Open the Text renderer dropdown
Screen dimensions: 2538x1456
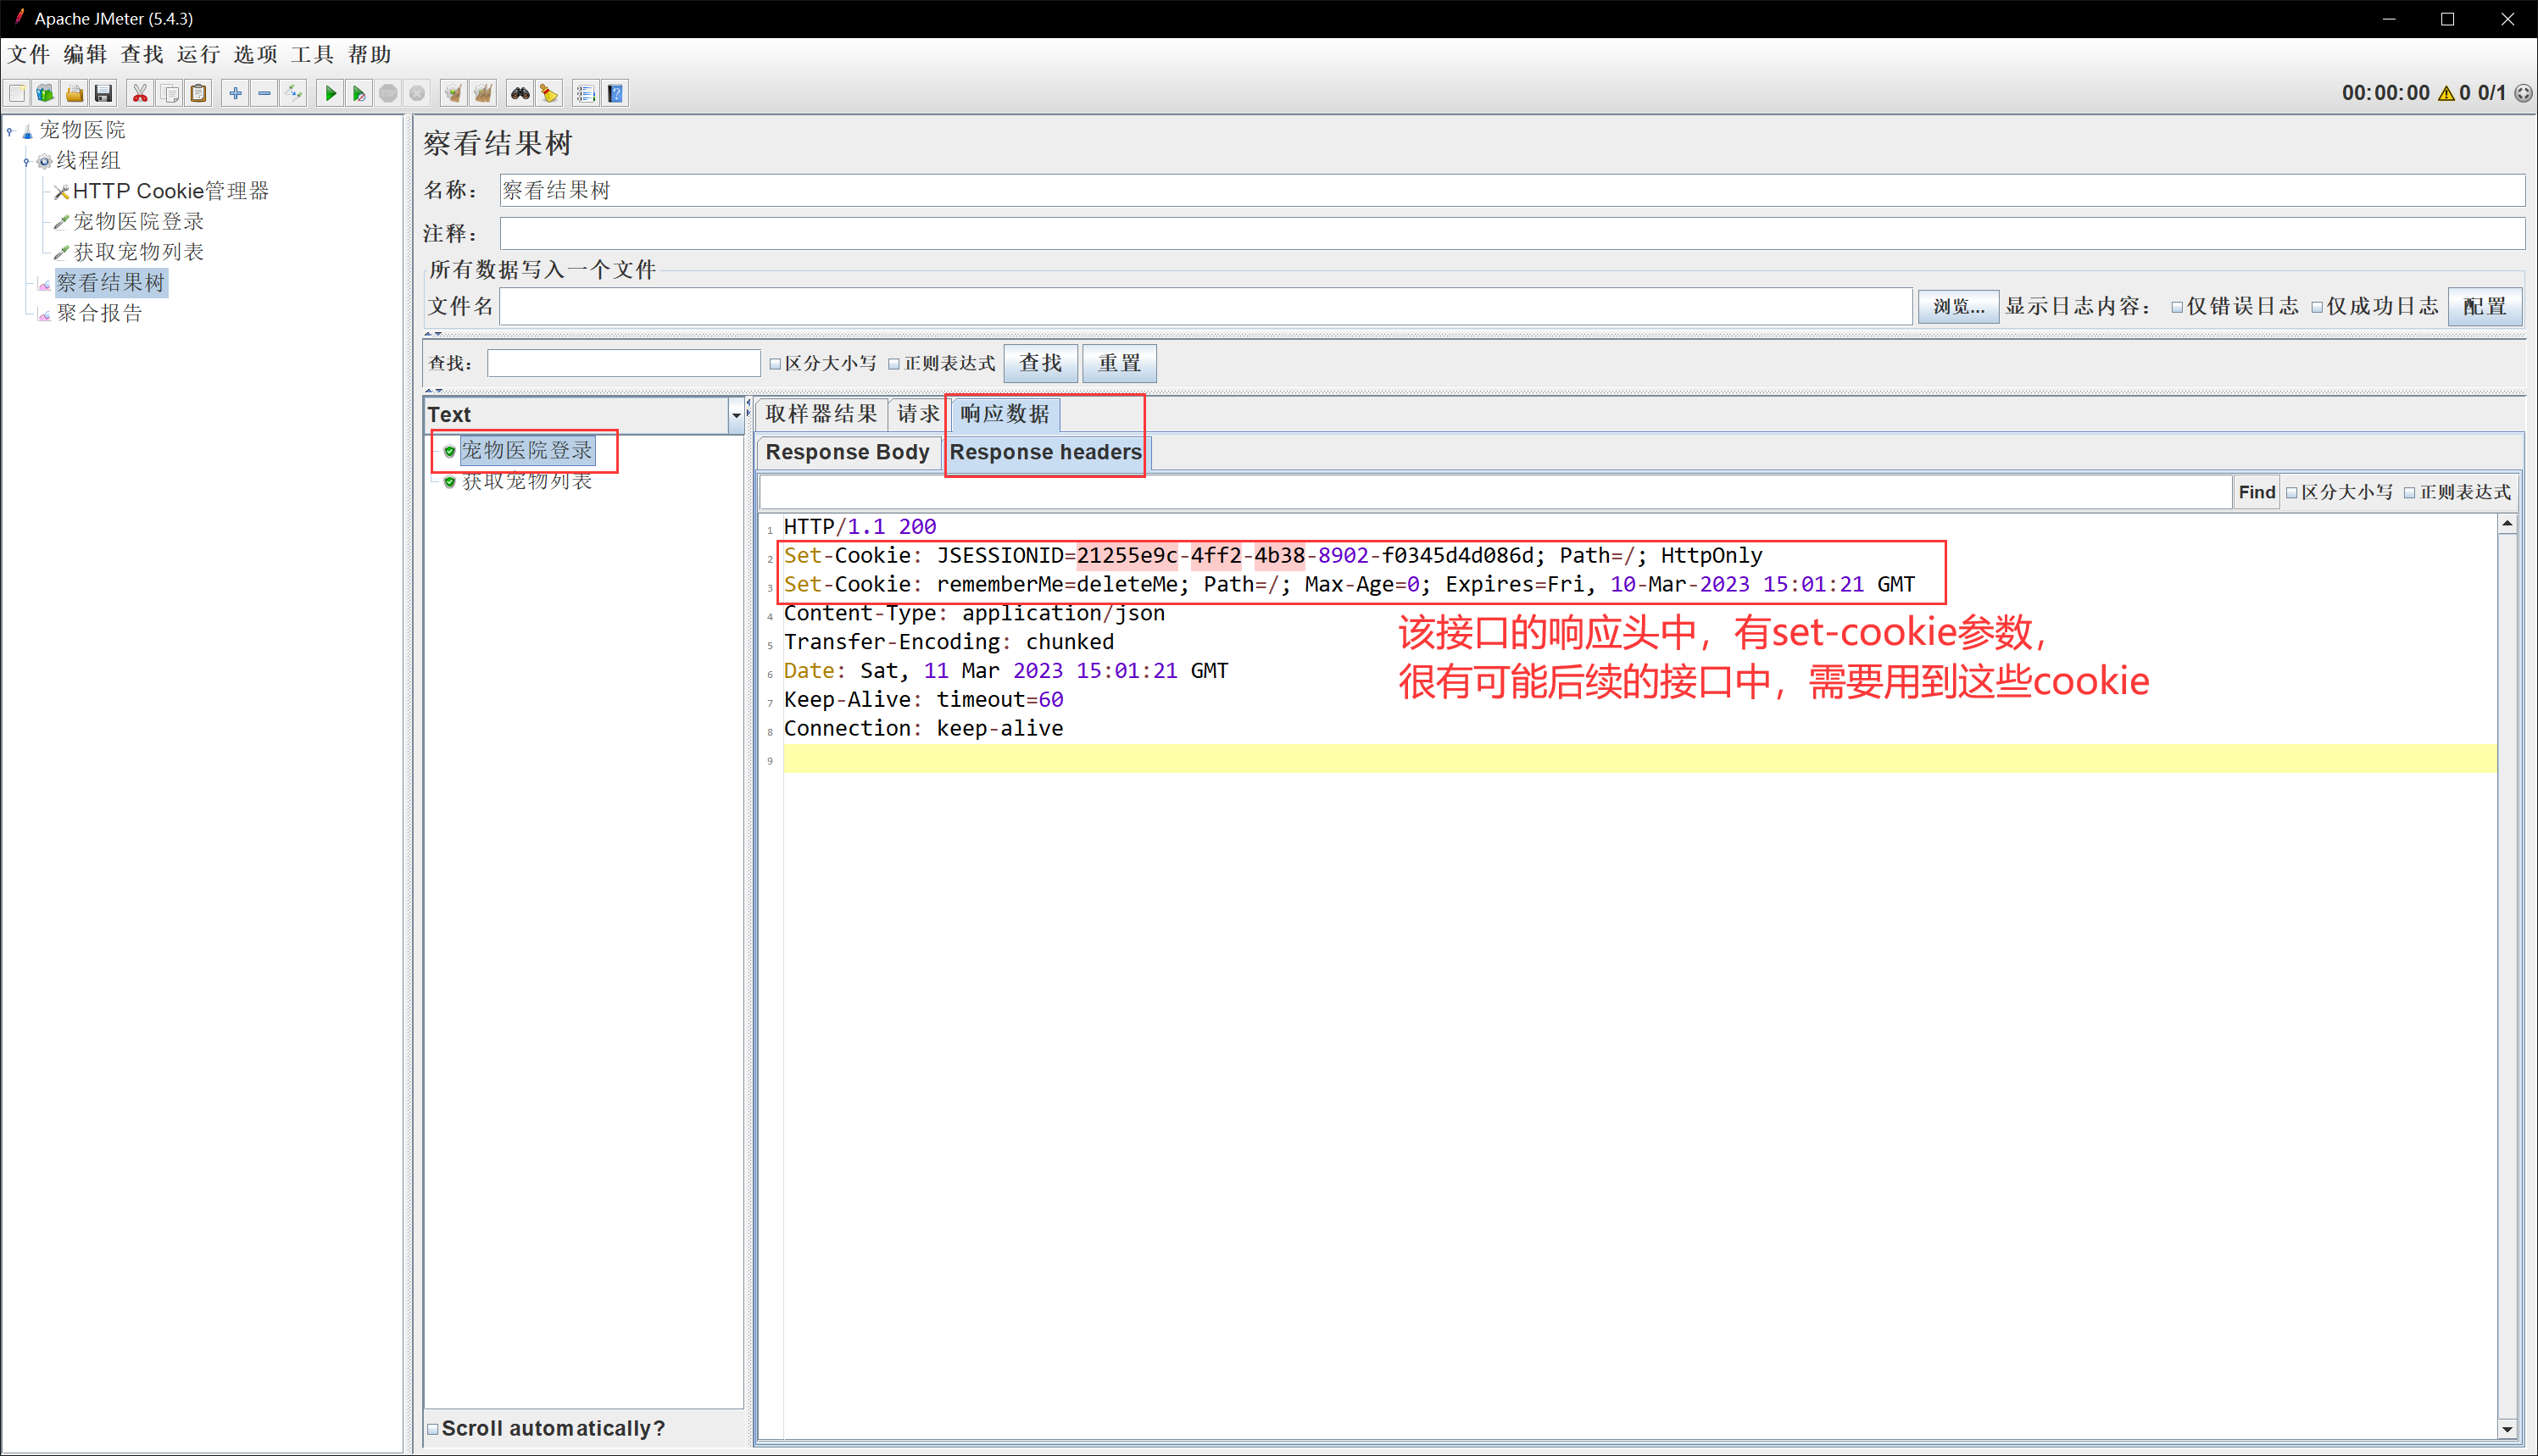tap(736, 415)
